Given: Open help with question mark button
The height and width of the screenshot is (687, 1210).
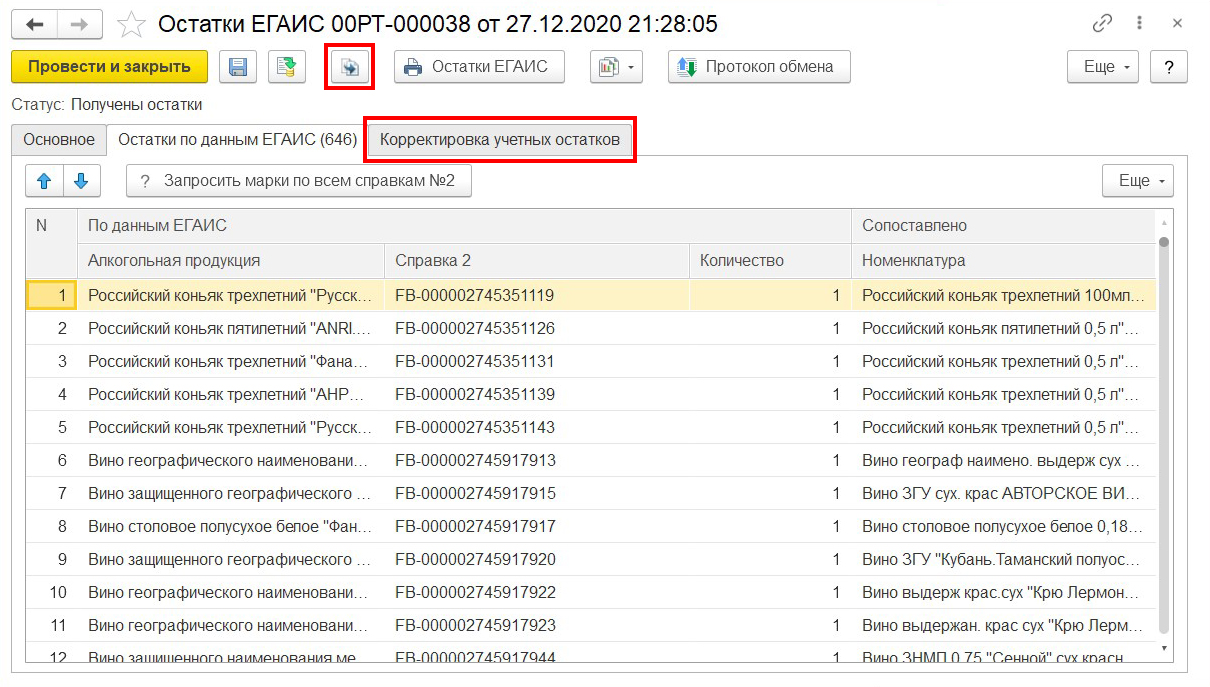Looking at the screenshot, I should tap(1169, 67).
